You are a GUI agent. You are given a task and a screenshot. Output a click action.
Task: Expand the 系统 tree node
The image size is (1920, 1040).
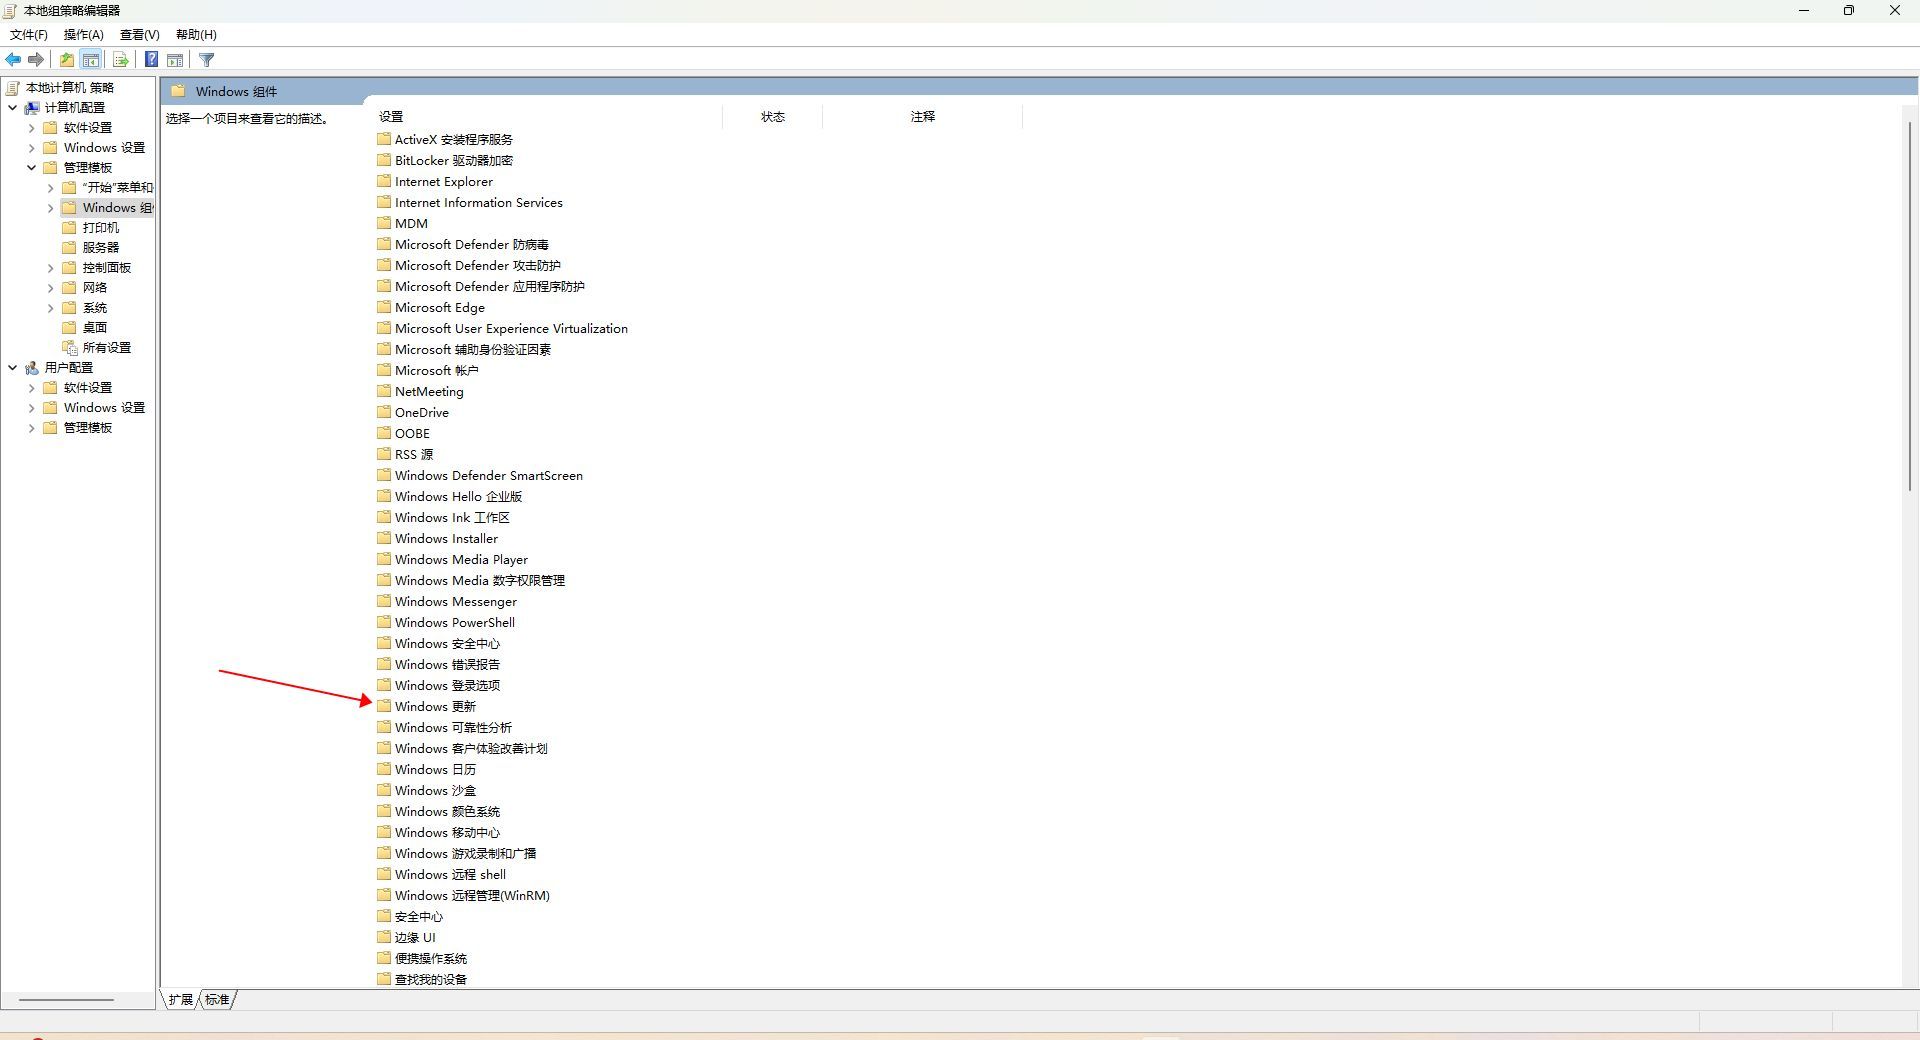pos(50,308)
